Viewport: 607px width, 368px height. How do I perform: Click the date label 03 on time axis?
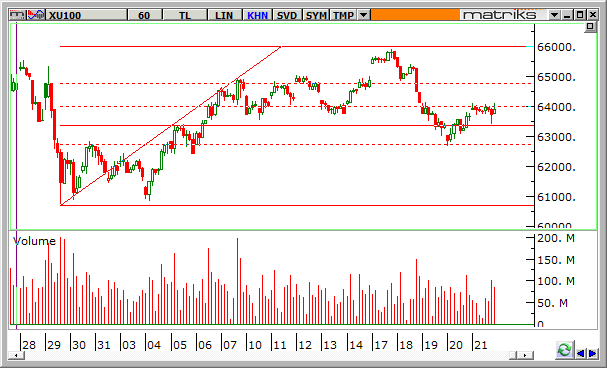pos(129,344)
